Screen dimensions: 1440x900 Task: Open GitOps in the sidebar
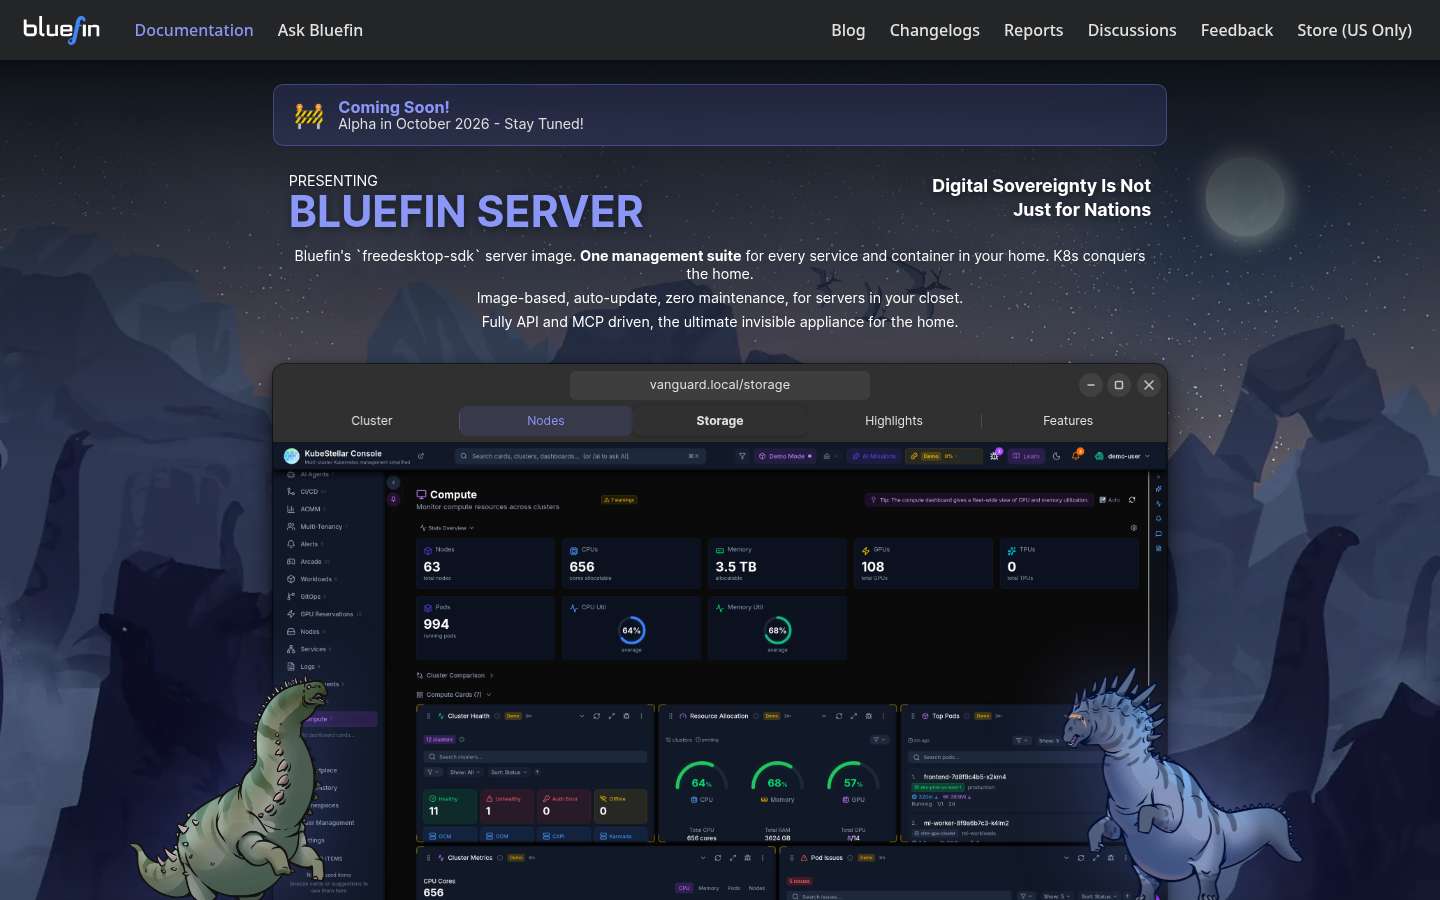point(309,597)
